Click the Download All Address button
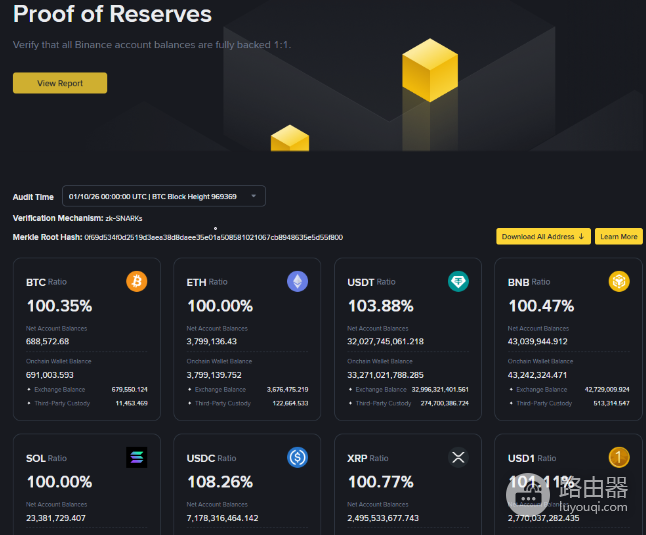Image resolution: width=646 pixels, height=535 pixels. click(x=543, y=236)
